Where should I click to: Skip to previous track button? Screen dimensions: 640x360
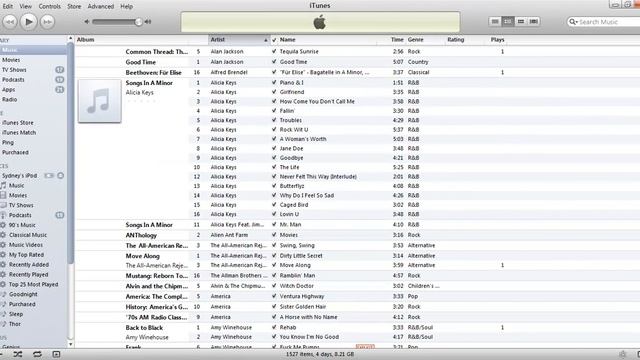10,22
